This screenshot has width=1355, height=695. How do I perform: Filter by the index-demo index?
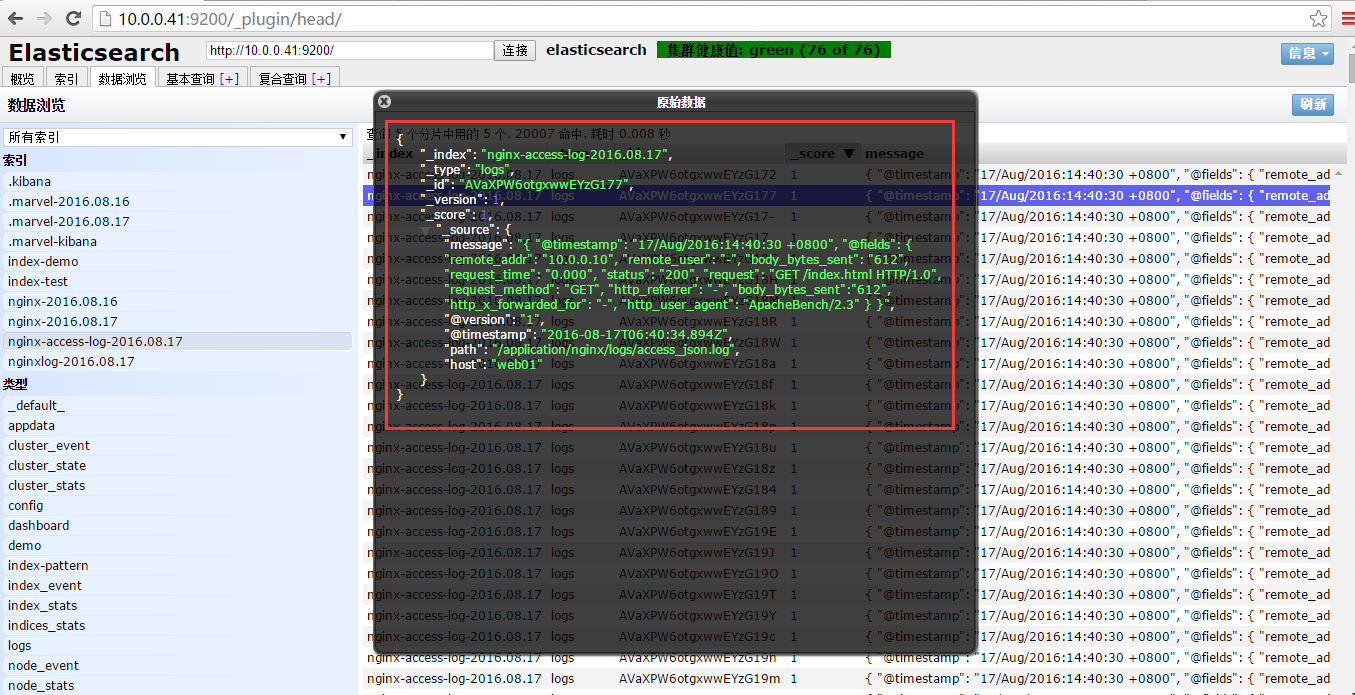tap(177, 261)
